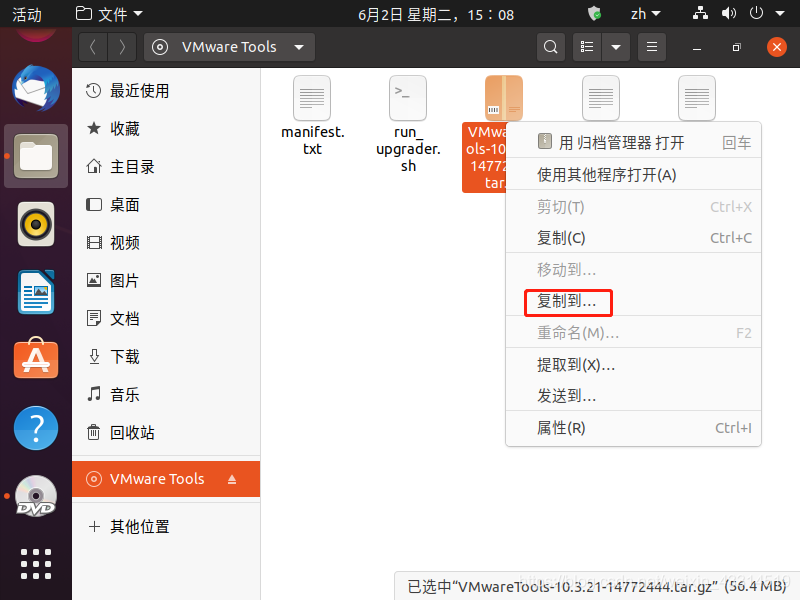The width and height of the screenshot is (800, 600).
Task: Select the run_upgrader.sh script file
Action: [x=408, y=98]
